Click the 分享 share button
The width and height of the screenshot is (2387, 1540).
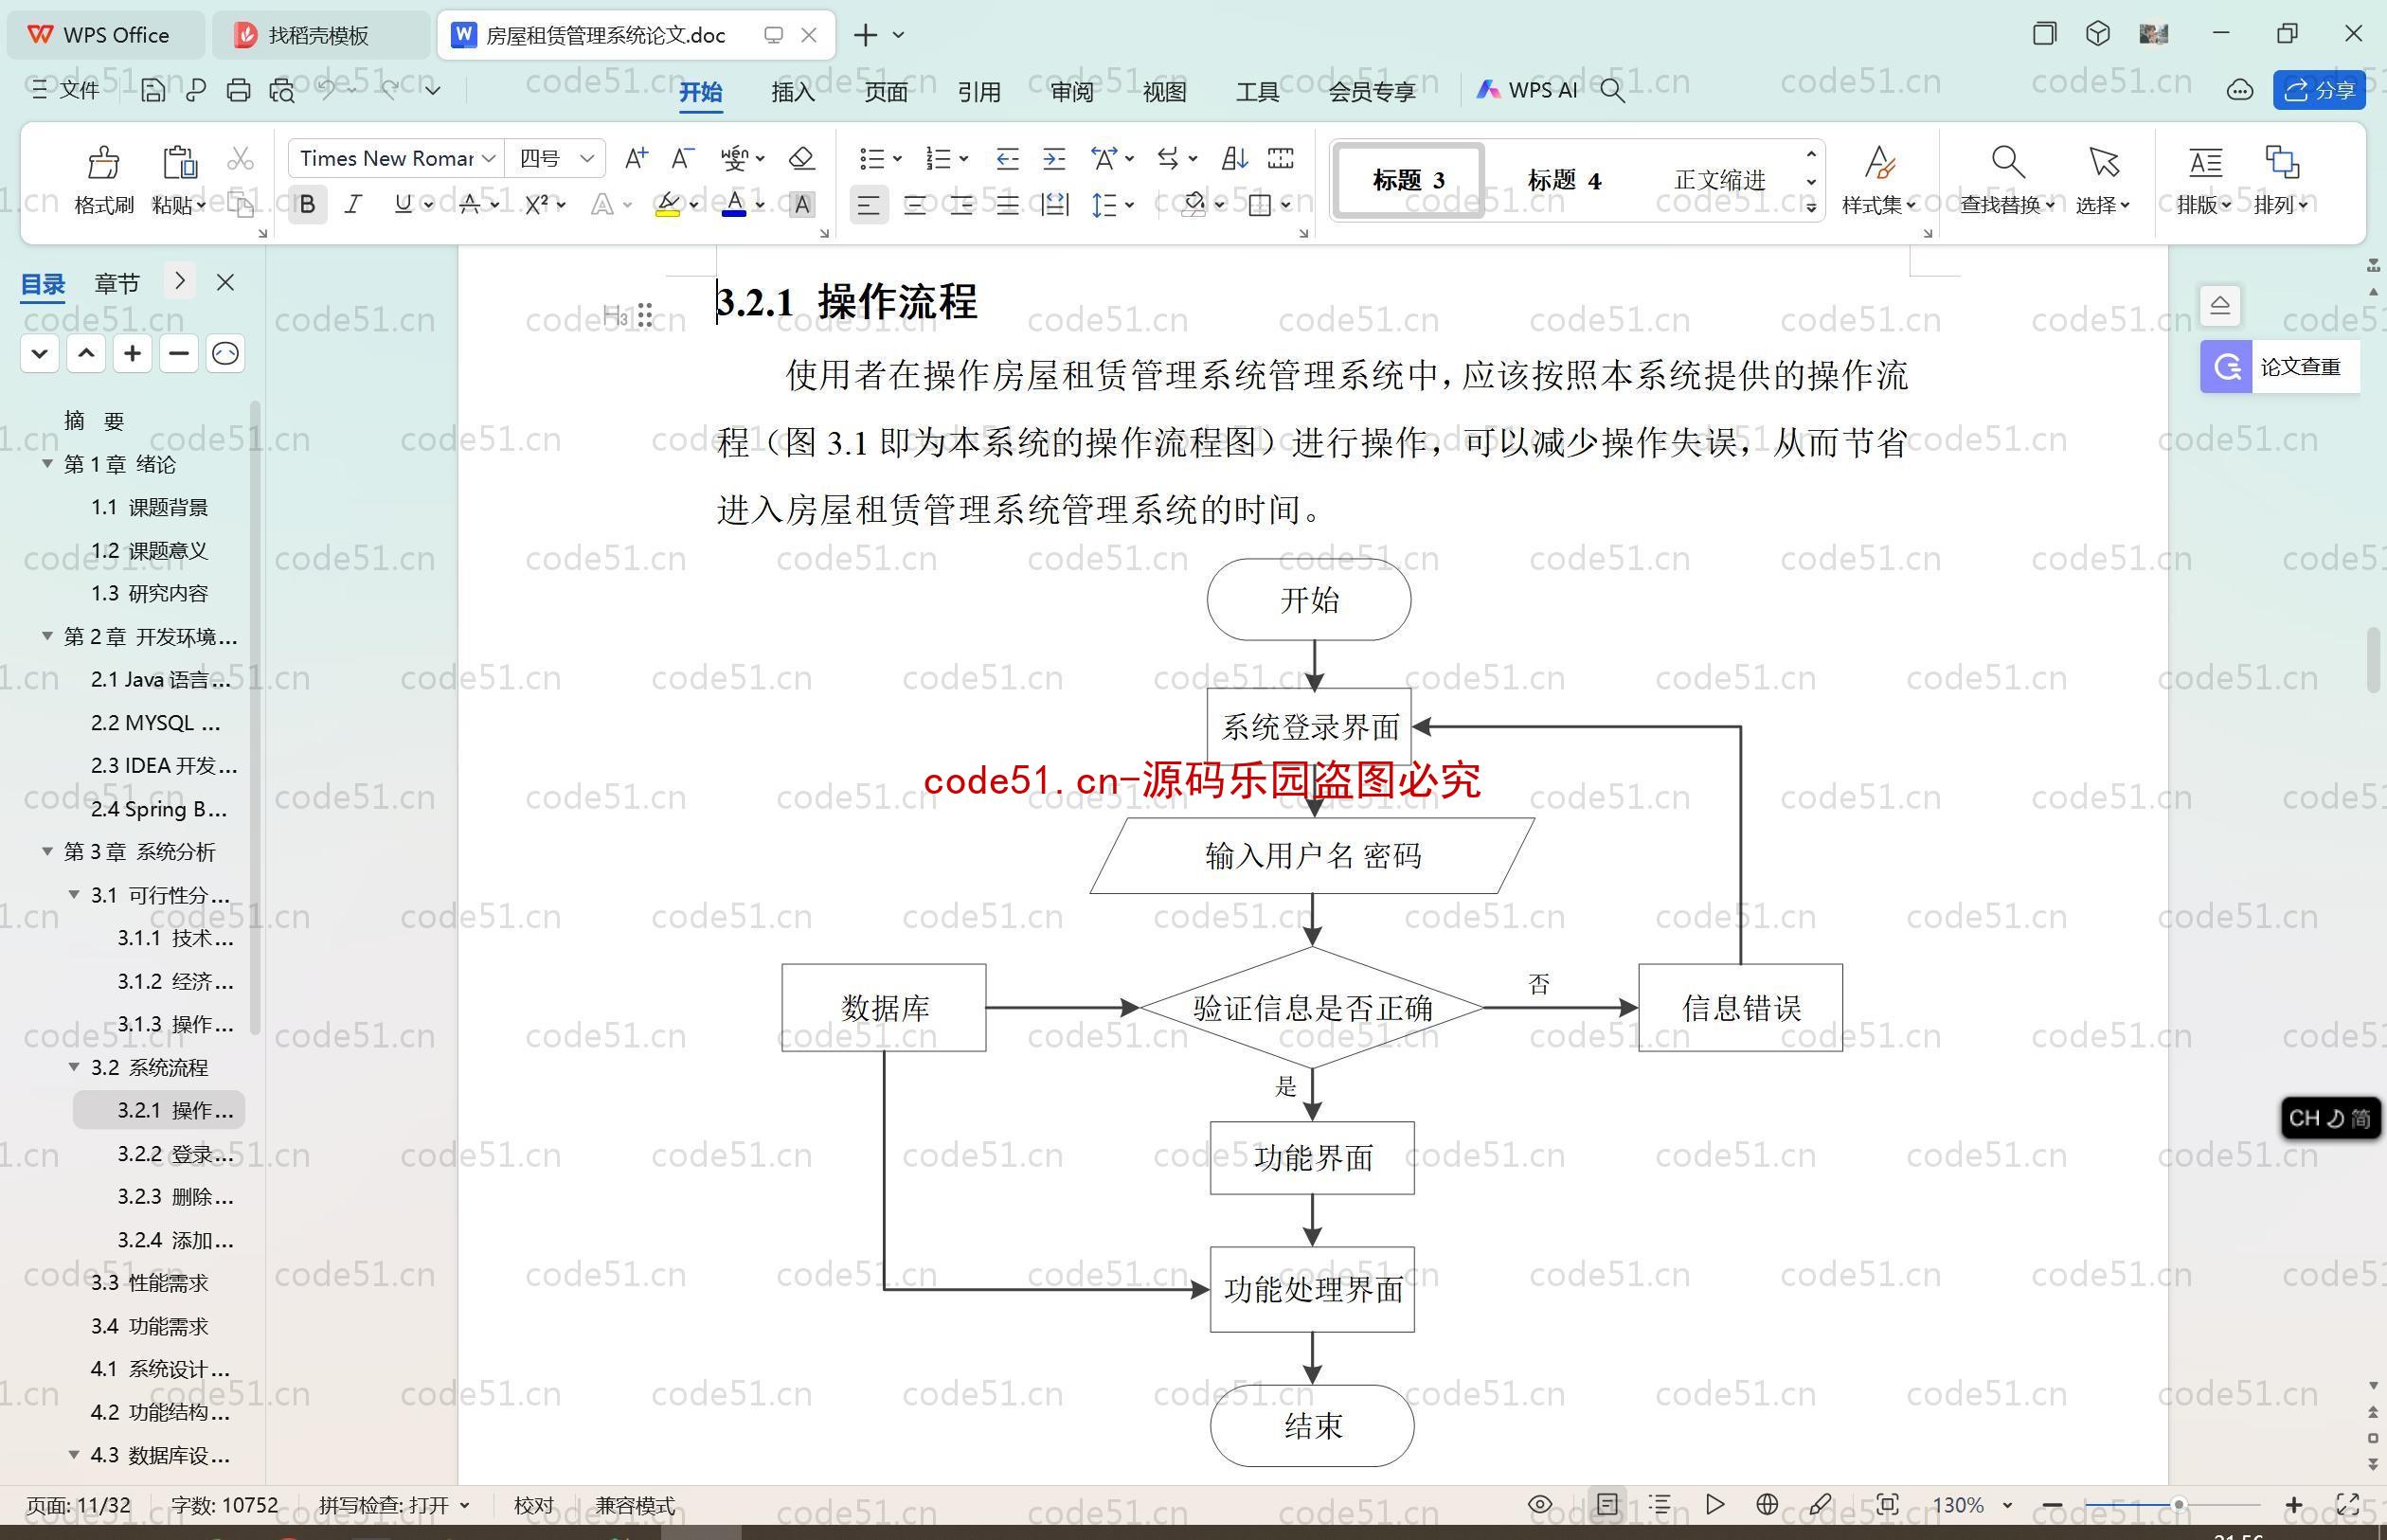point(2319,91)
